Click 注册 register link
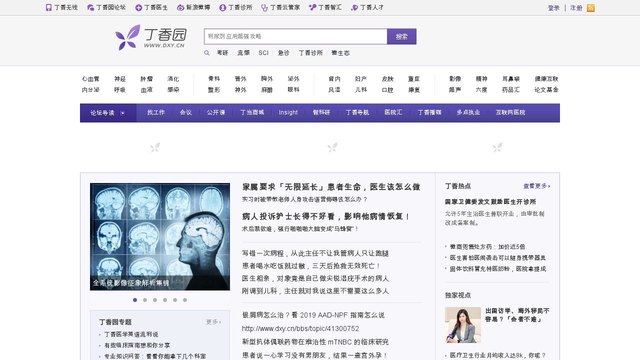This screenshot has height=360, width=640. 576,8
